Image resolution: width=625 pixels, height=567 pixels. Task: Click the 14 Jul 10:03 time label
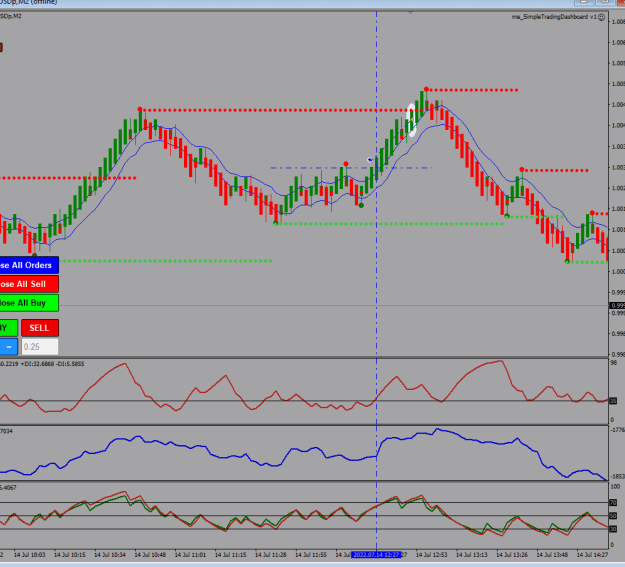29,555
